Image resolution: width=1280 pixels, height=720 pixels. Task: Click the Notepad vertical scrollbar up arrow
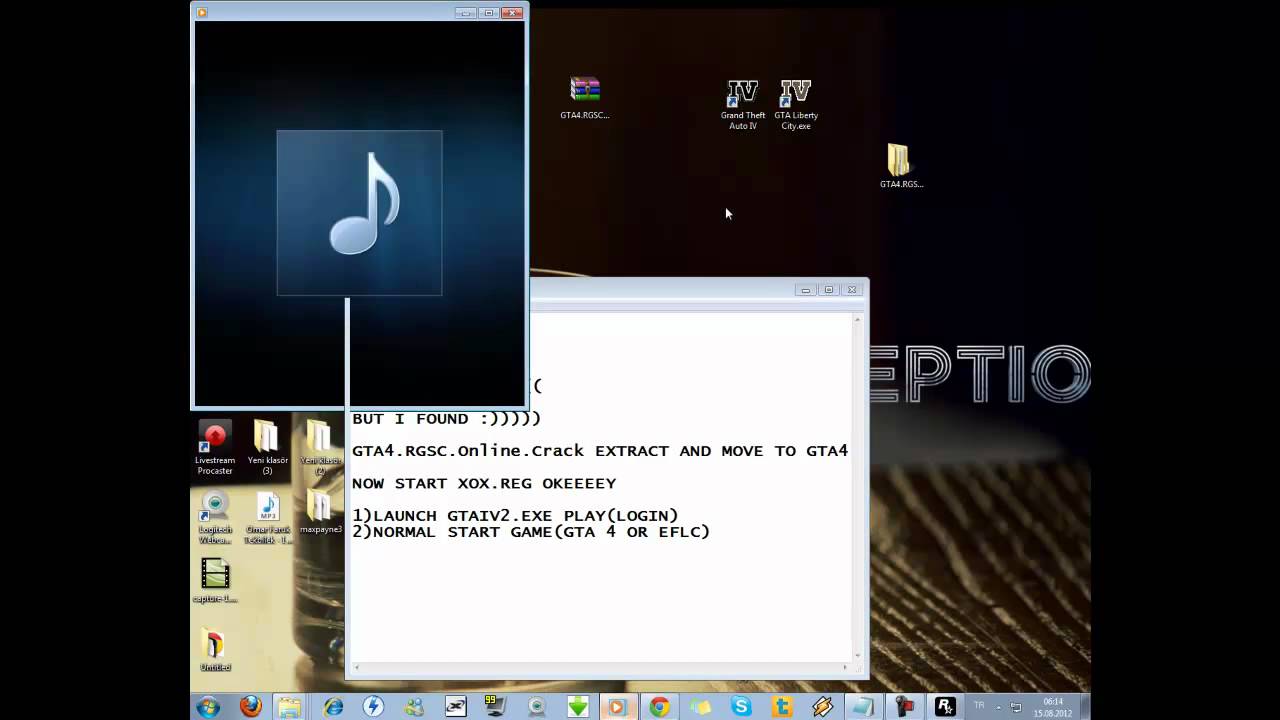pyautogui.click(x=857, y=319)
